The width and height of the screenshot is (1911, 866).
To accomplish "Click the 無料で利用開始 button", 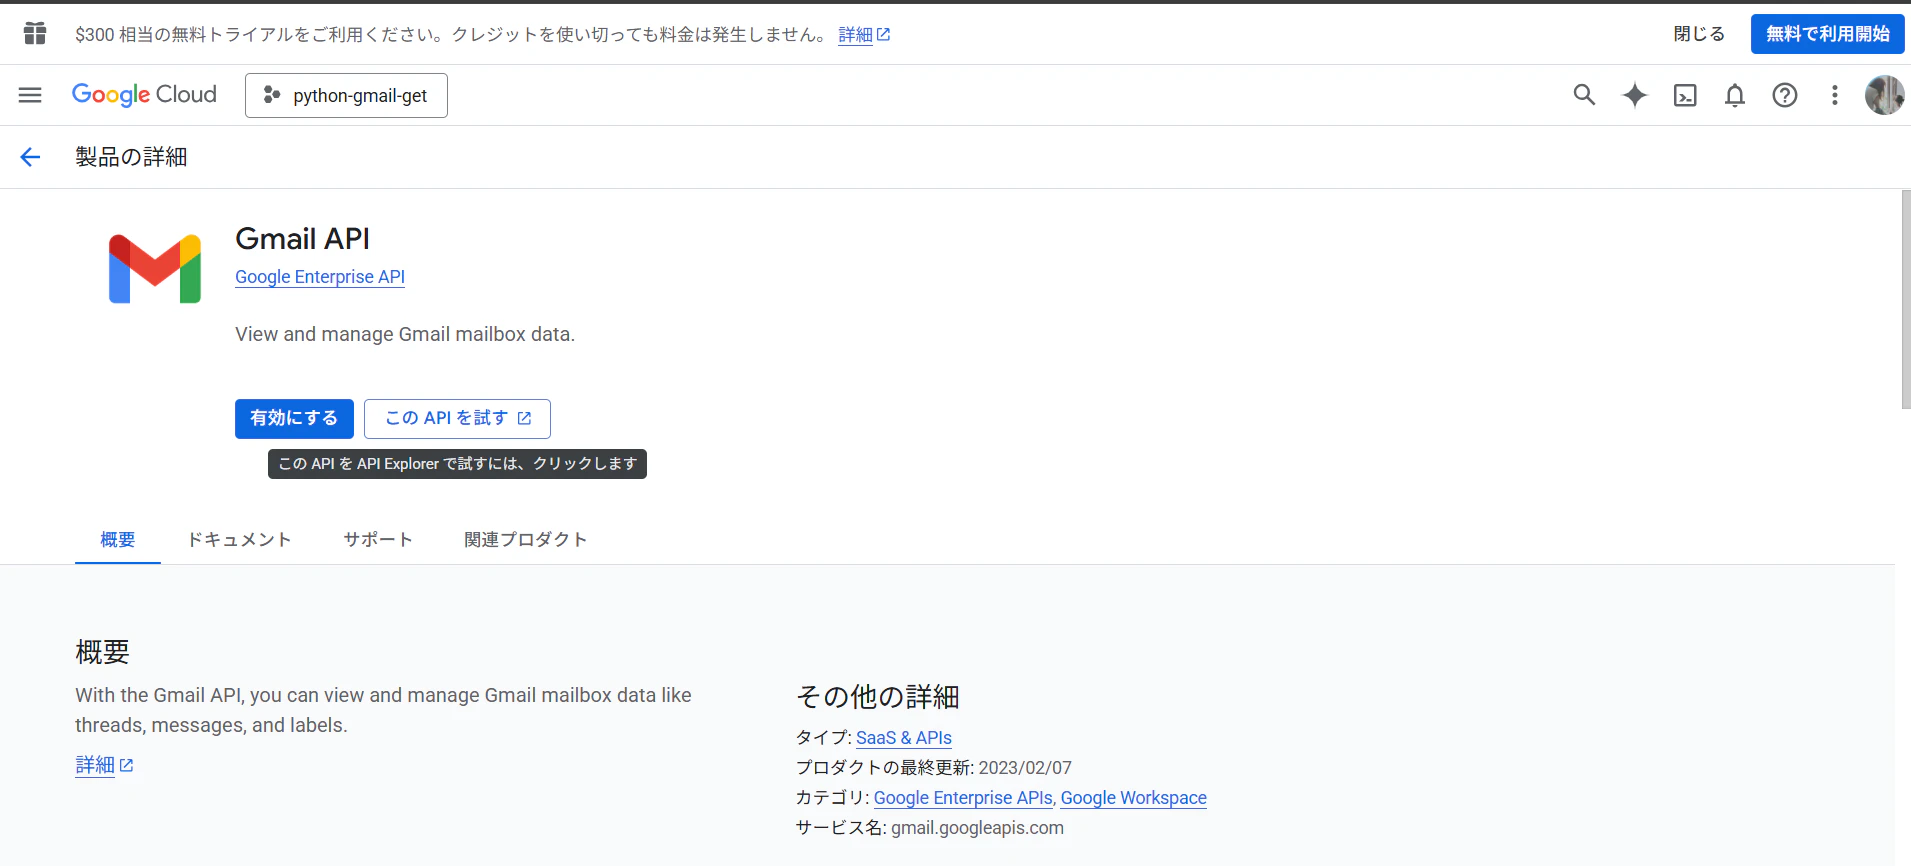I will tap(1828, 34).
